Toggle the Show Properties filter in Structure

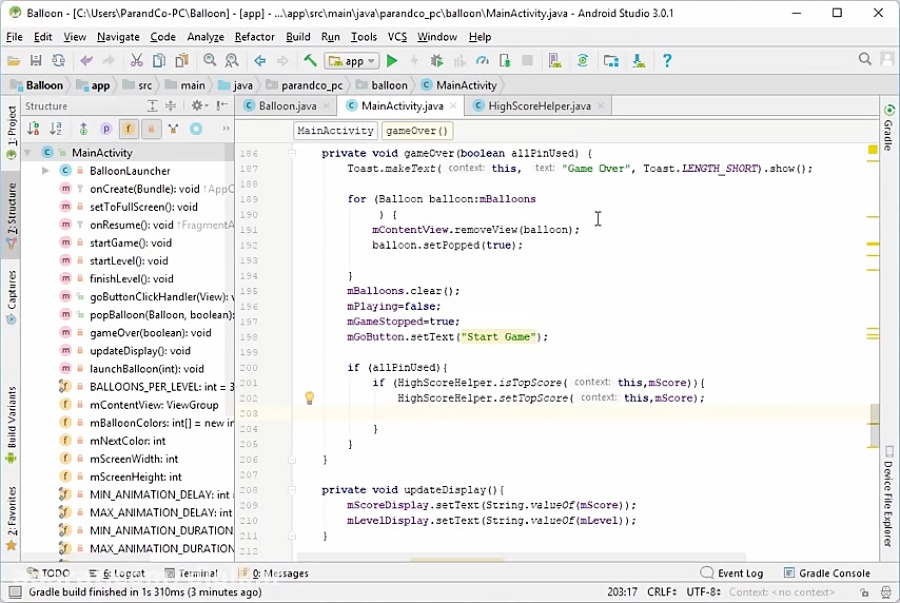(x=106, y=128)
